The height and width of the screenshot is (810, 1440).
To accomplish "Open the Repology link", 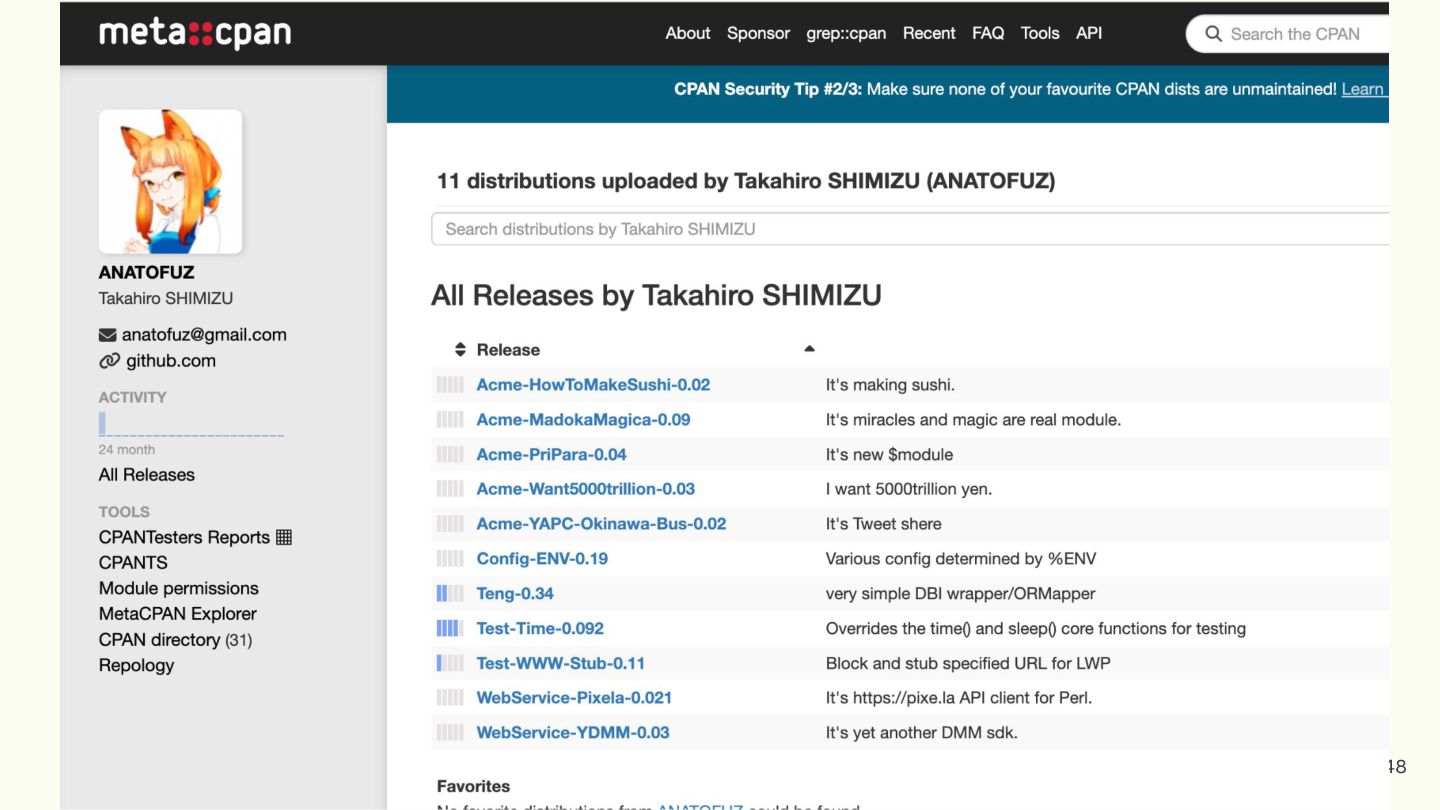I will tap(136, 665).
